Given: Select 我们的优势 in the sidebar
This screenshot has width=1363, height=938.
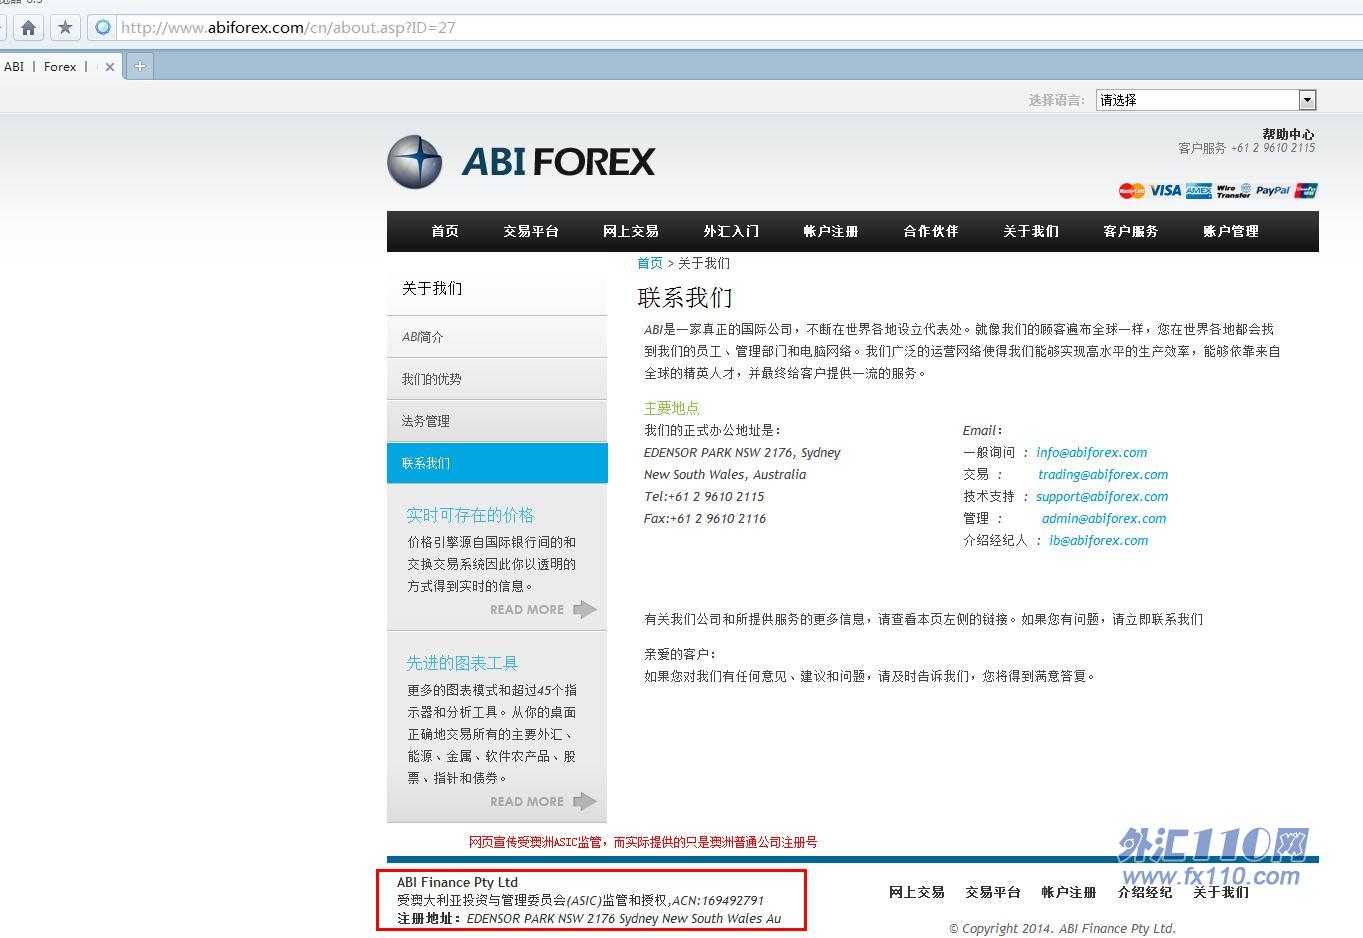Looking at the screenshot, I should pos(497,379).
